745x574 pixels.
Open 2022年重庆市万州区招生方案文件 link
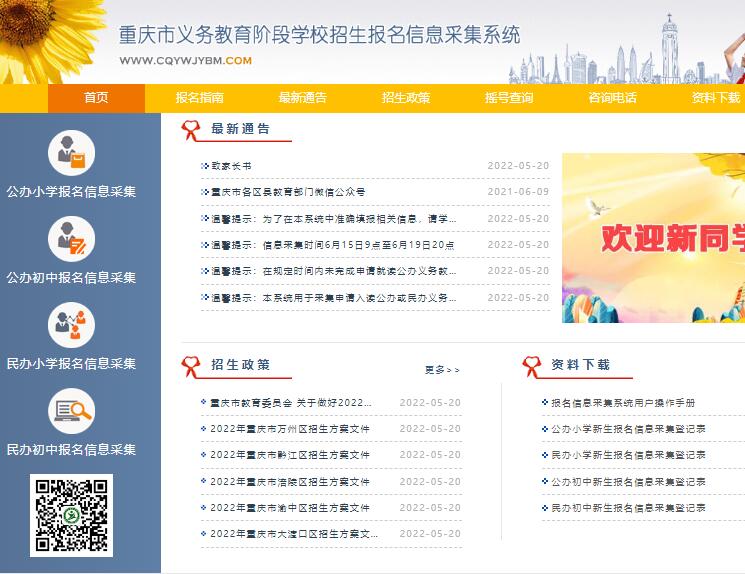click(290, 429)
